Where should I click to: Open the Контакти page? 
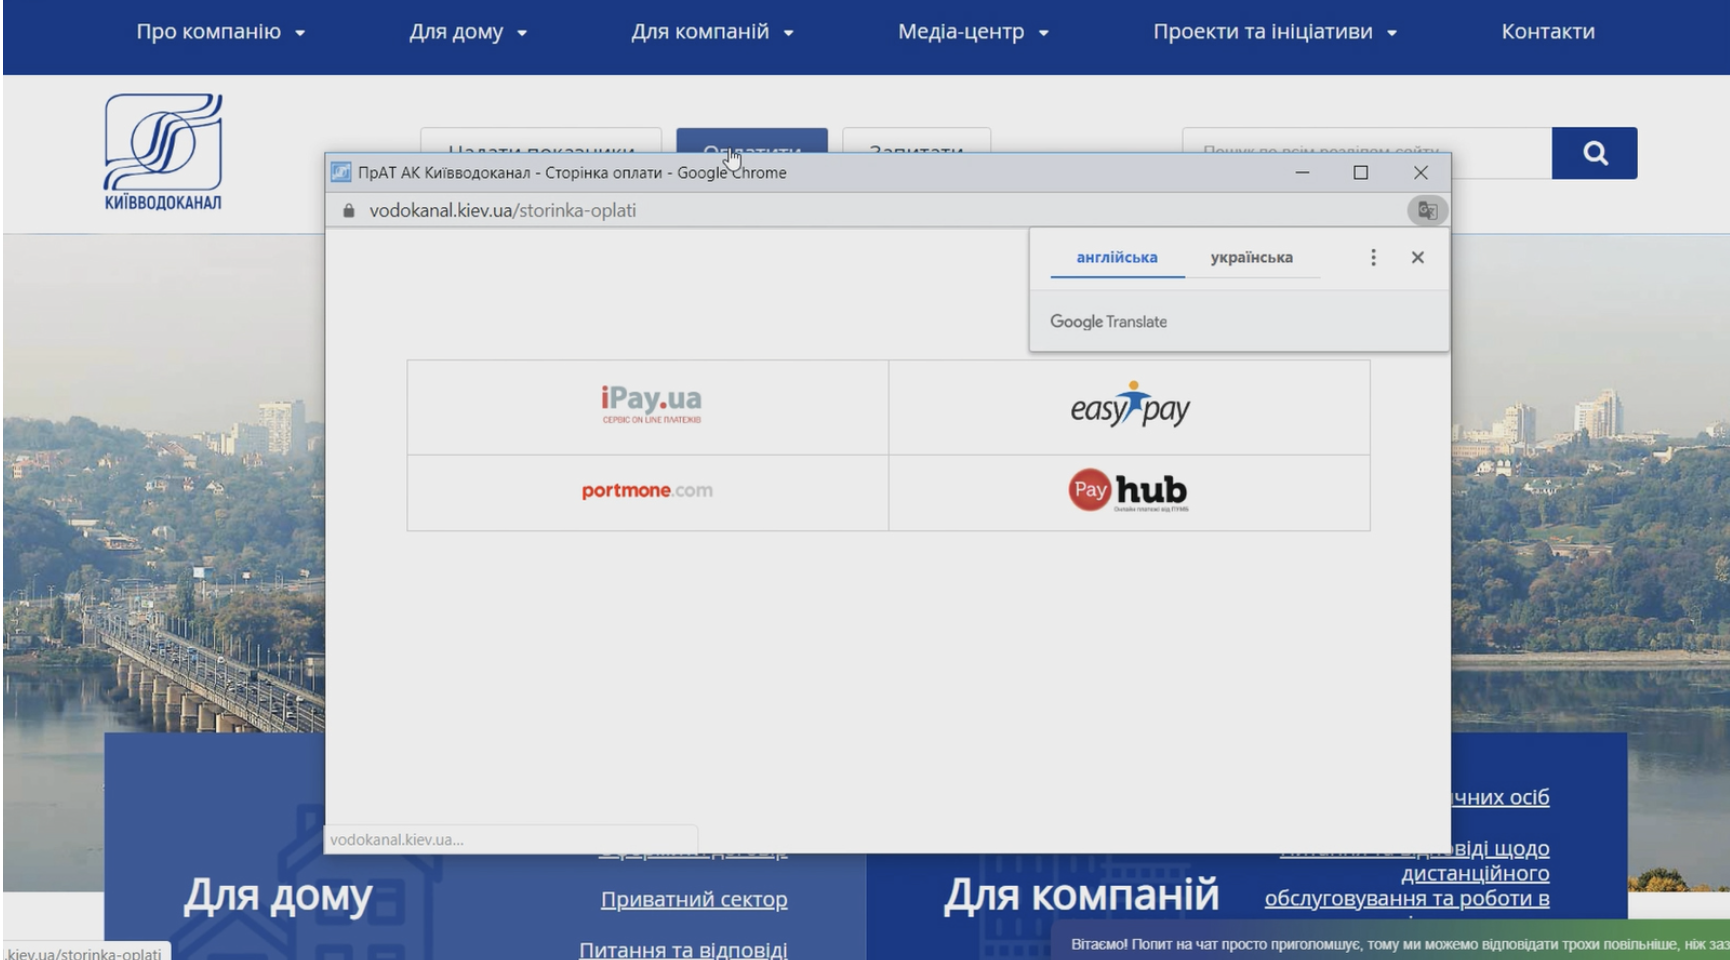click(x=1548, y=32)
